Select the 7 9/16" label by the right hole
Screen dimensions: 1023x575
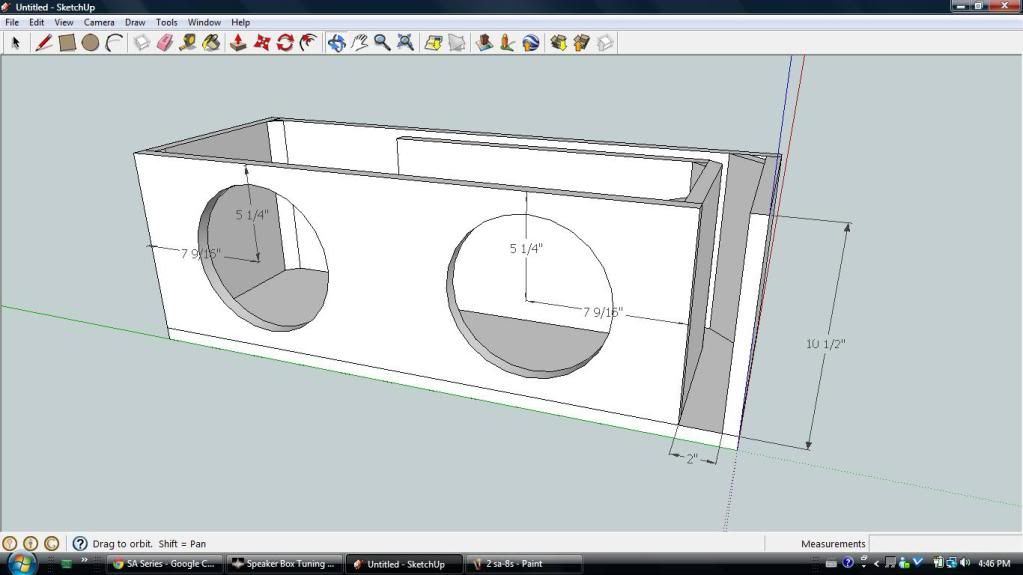[602, 312]
